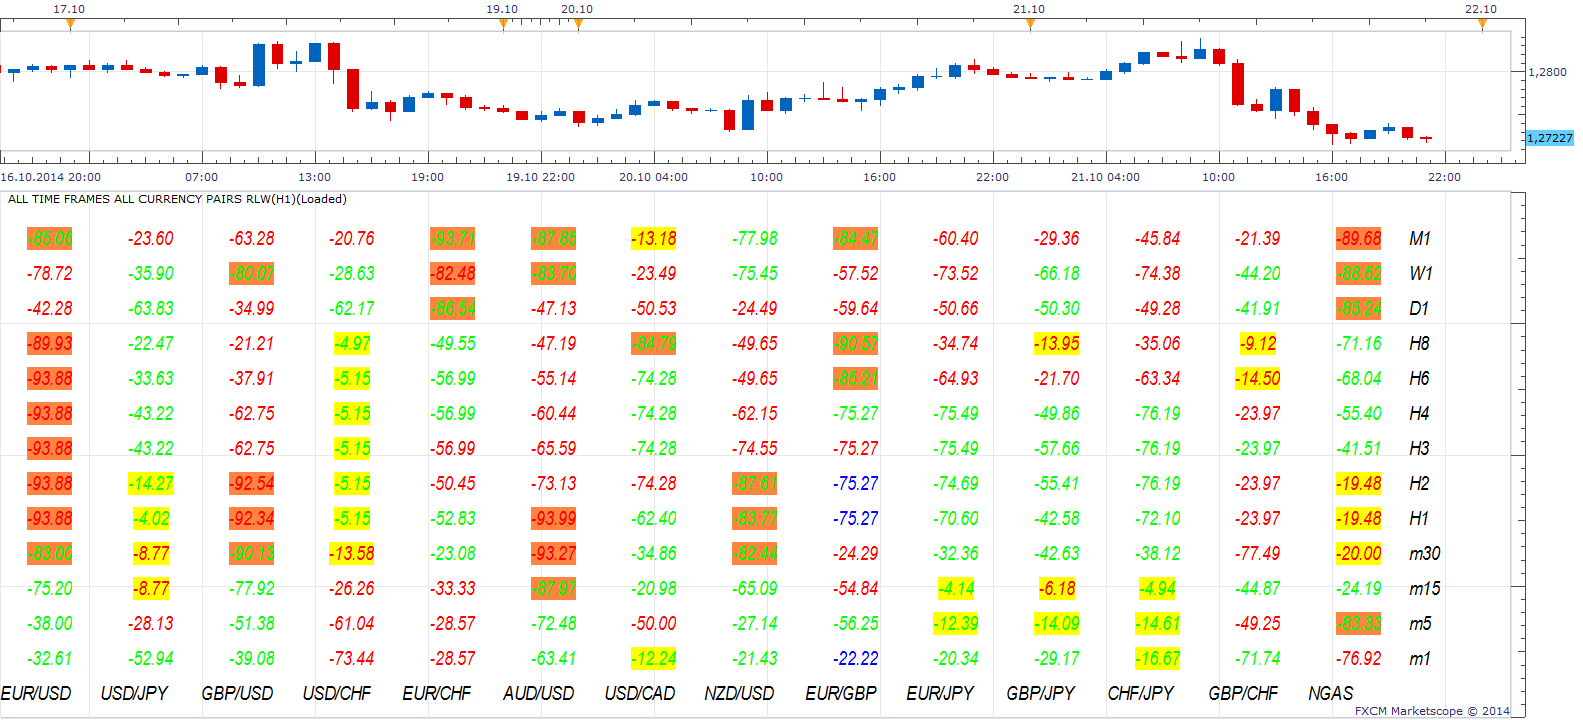Image resolution: width=1583 pixels, height=720 pixels.
Task: Click the M1 monthly row label
Action: pos(1420,239)
